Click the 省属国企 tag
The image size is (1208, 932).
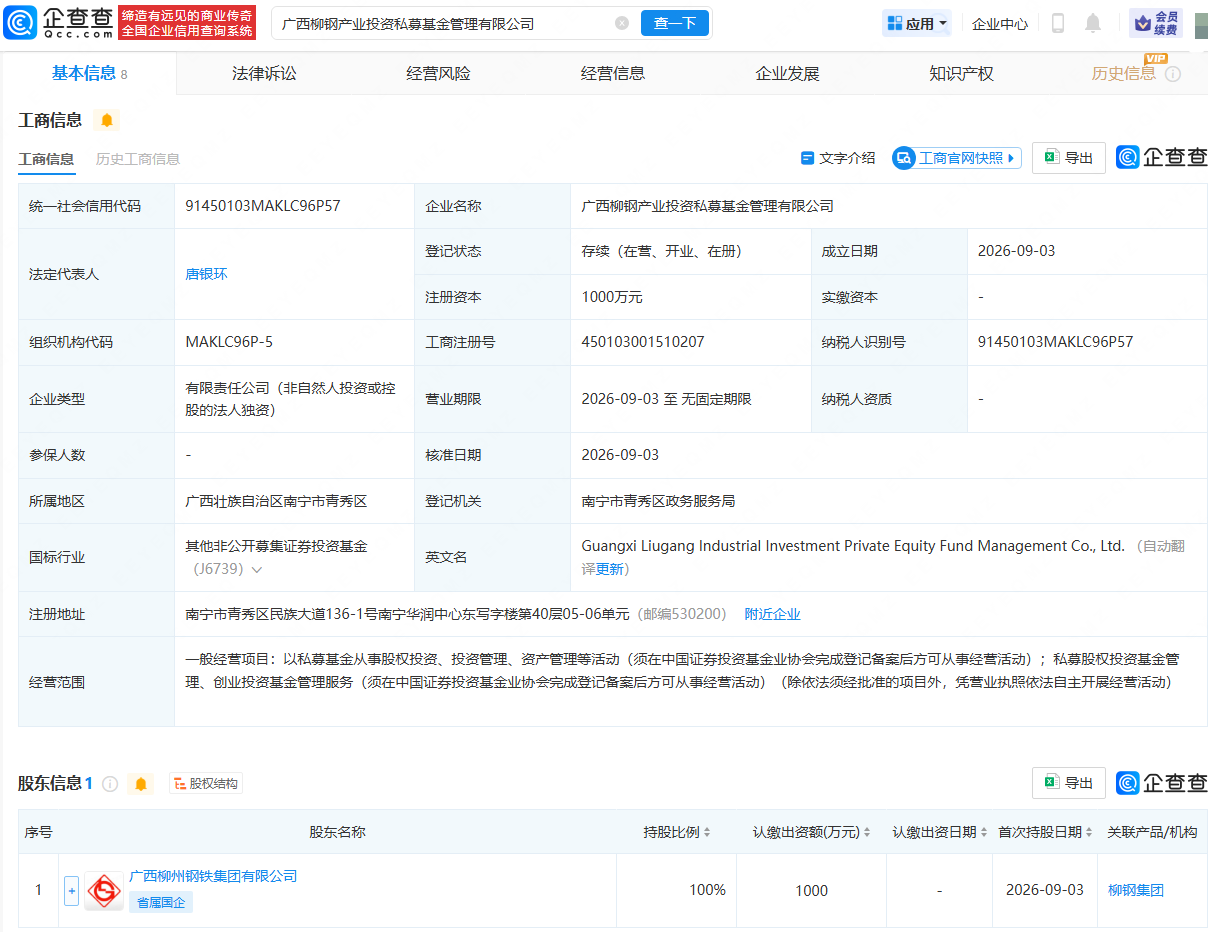(x=161, y=902)
